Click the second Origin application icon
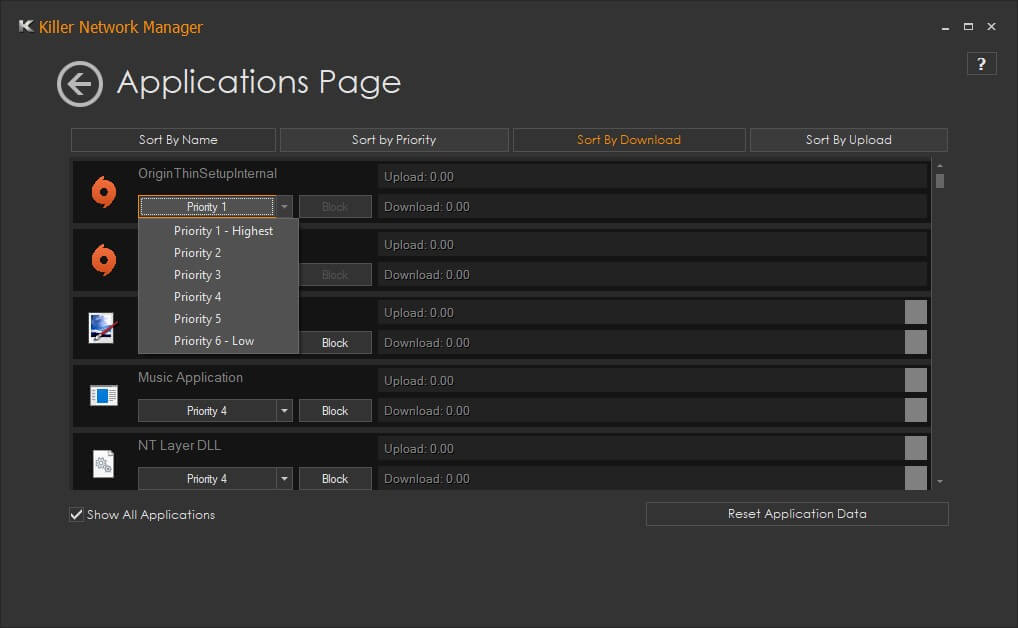Image resolution: width=1018 pixels, height=628 pixels. coord(104,259)
